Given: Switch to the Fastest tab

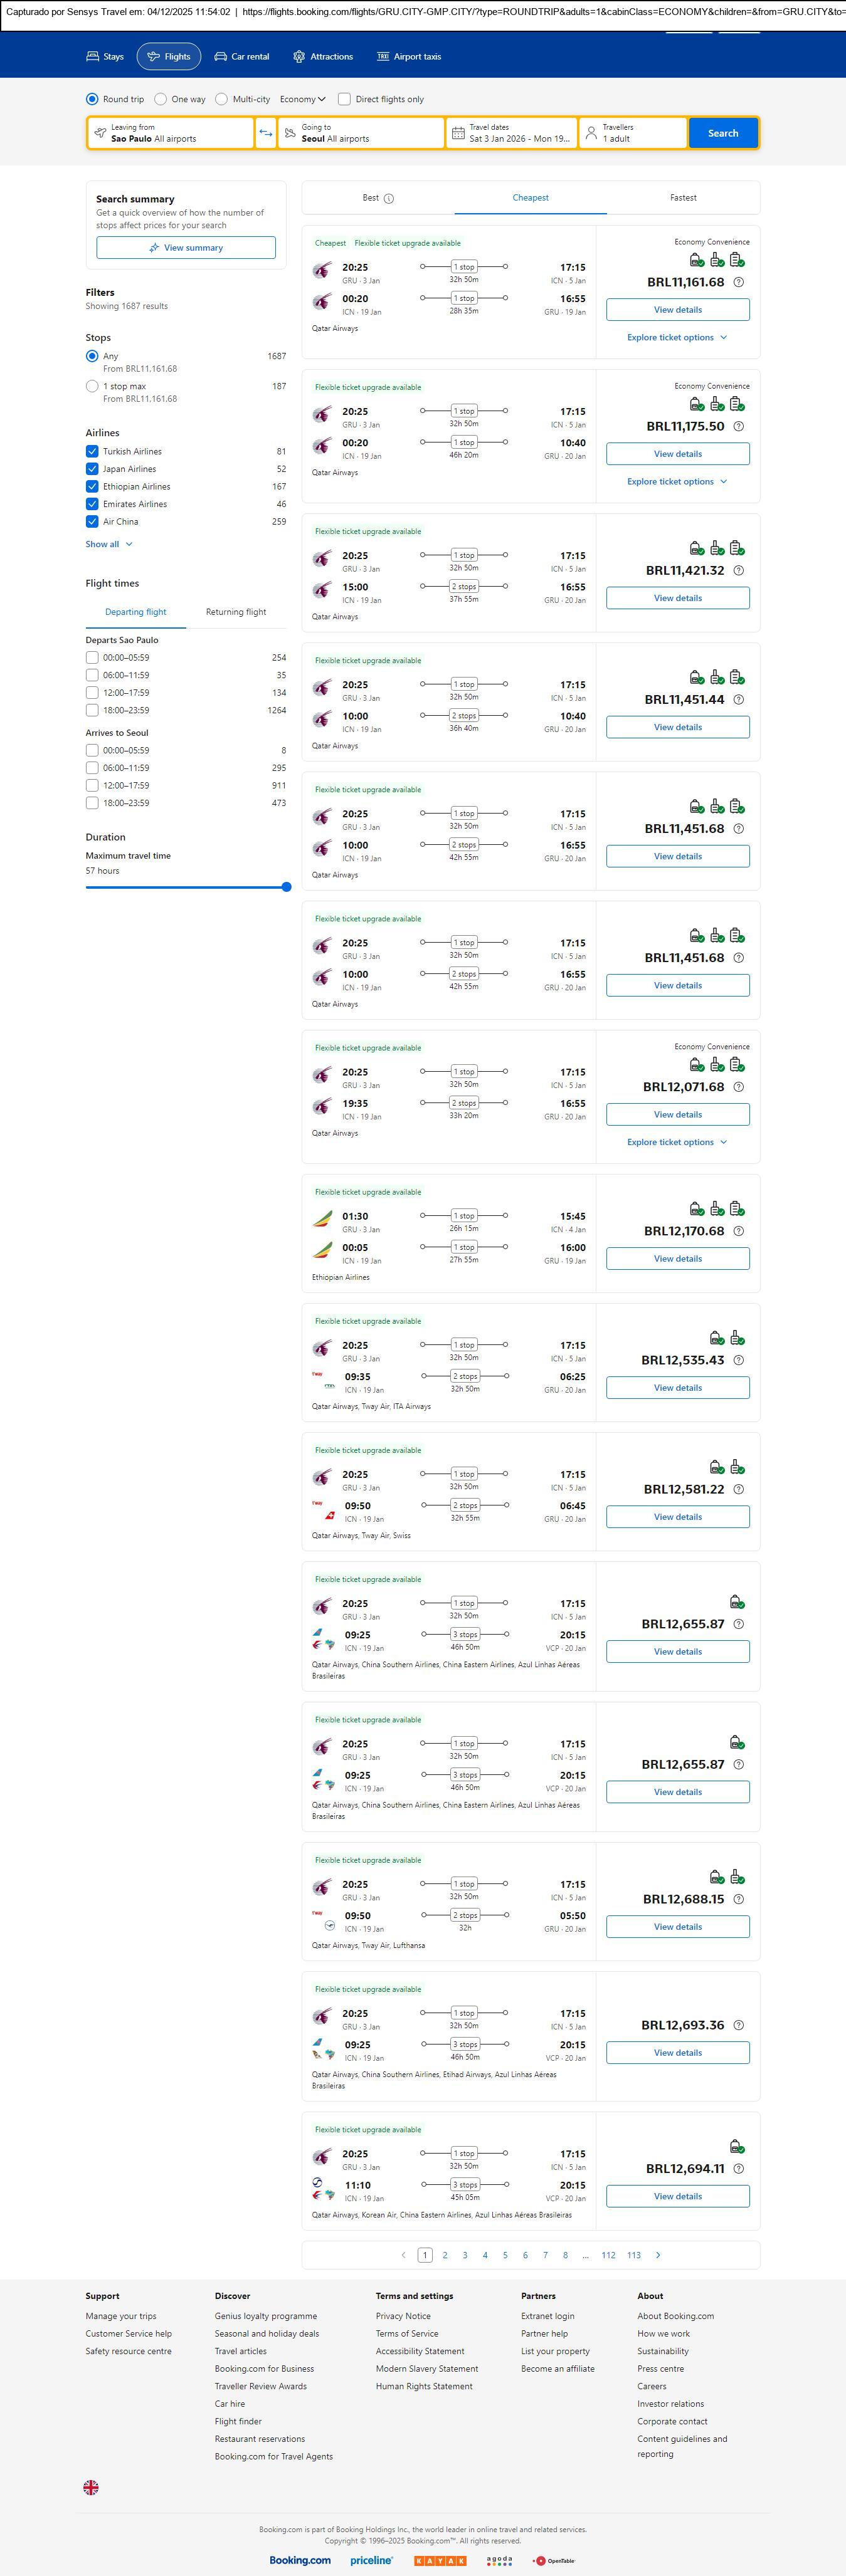Looking at the screenshot, I should point(683,198).
